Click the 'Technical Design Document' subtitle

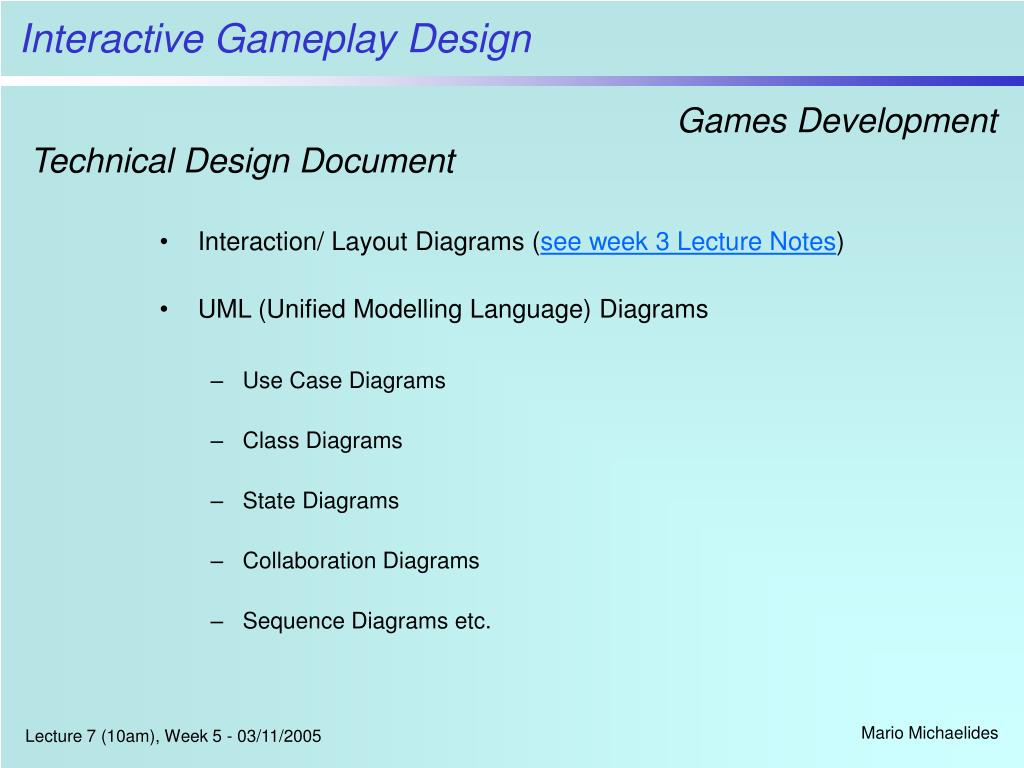(x=245, y=161)
